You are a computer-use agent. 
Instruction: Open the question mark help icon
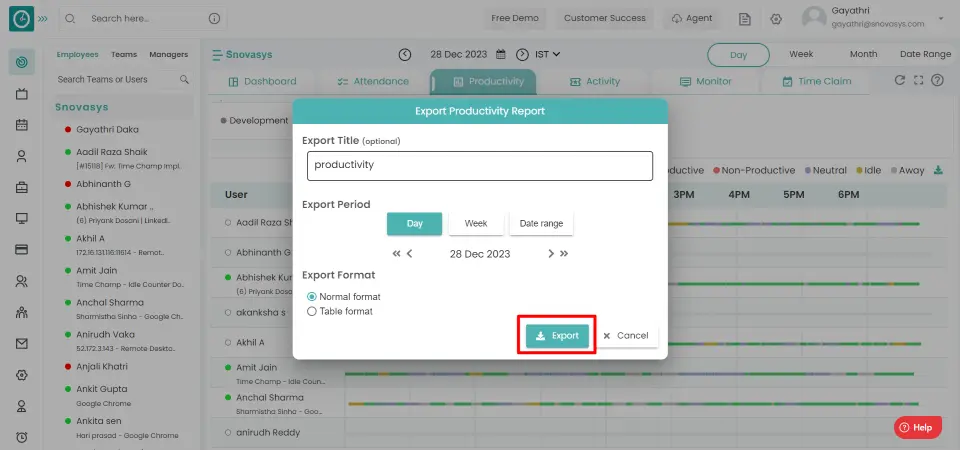point(937,80)
